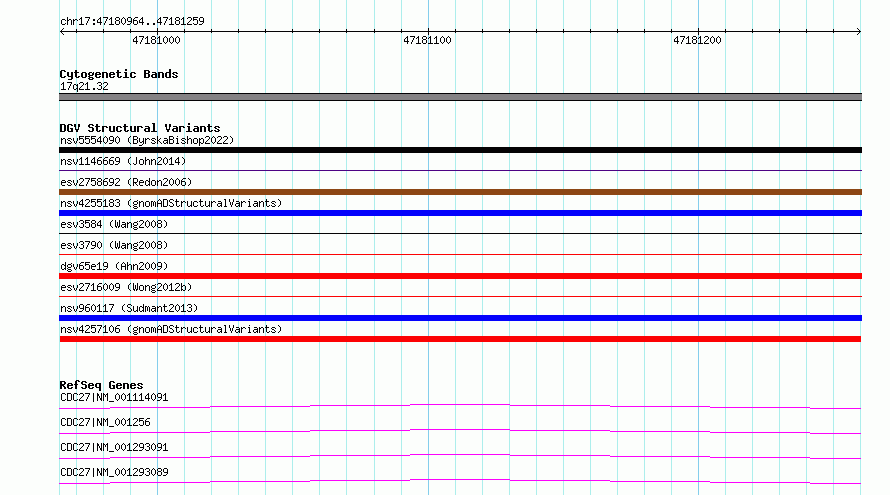Image resolution: width=890 pixels, height=495 pixels.
Task: Click ruler position label 47181100
Action: tap(427, 40)
